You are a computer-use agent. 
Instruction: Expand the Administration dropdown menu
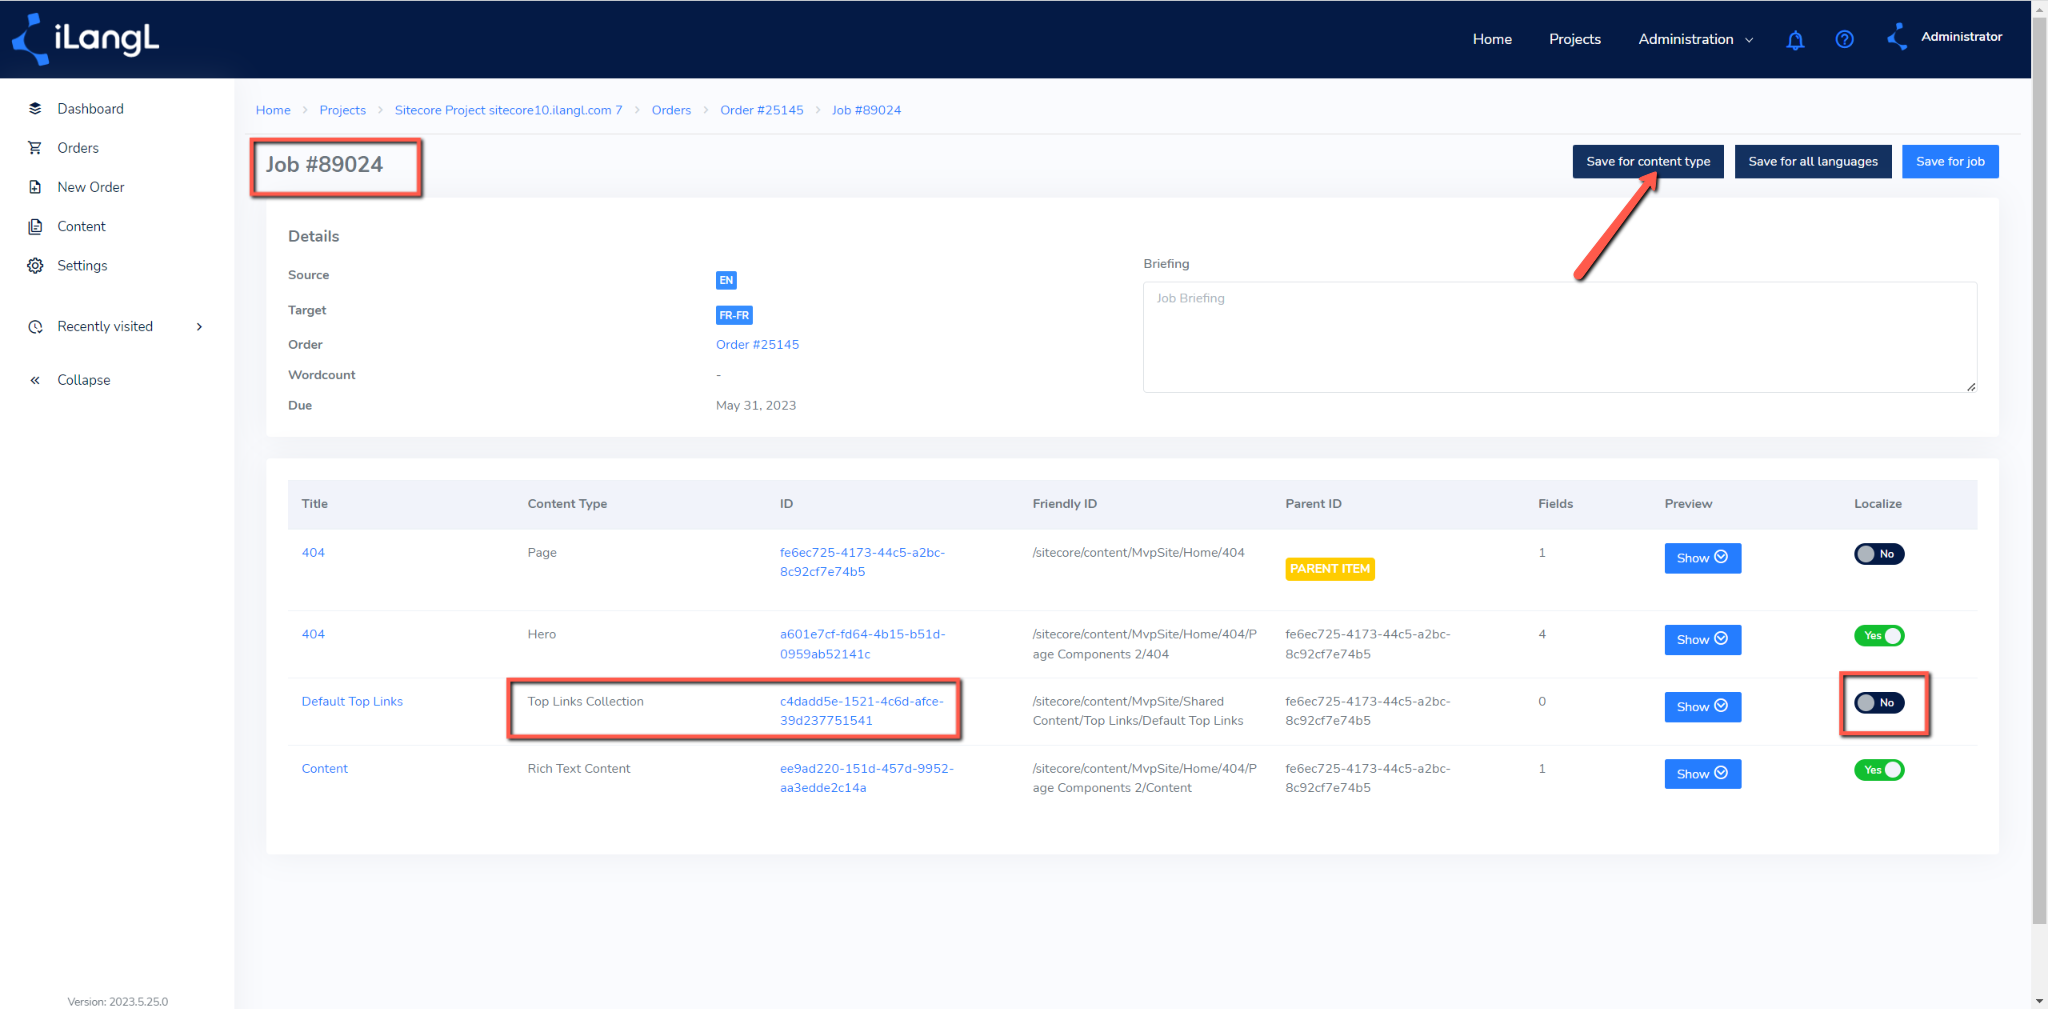click(1696, 39)
